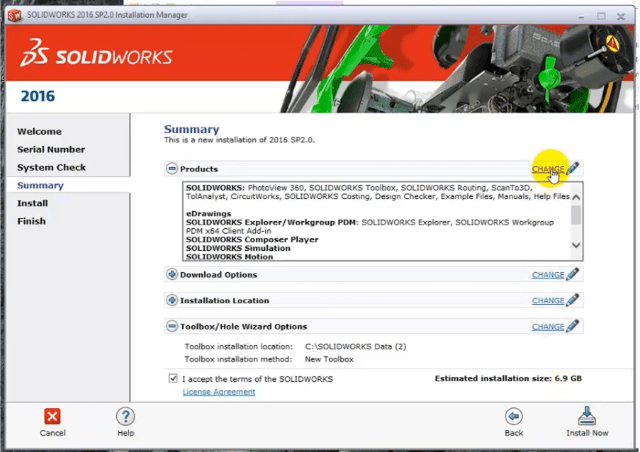The image size is (640, 452).
Task: Minimize the Installation Manager window
Action: point(581,16)
